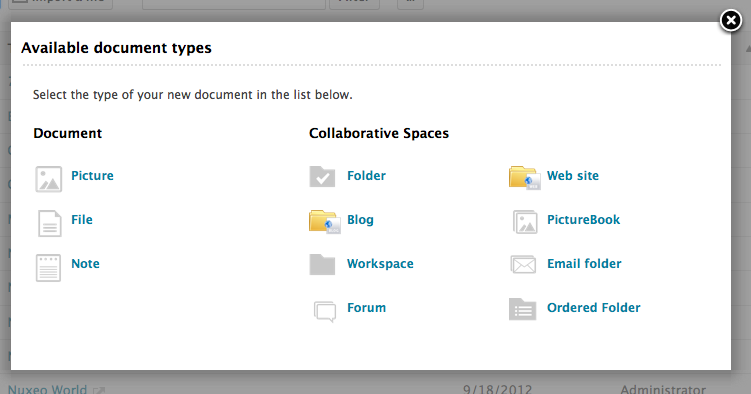Select the PictureBook icon
The height and width of the screenshot is (394, 751).
[525, 222]
